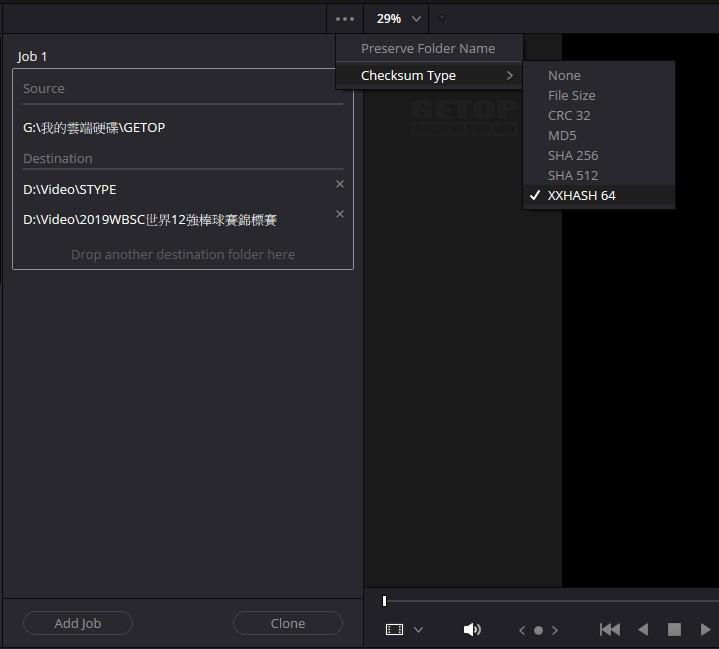The image size is (719, 649).
Task: Click the Drop another destination folder area
Action: 183,255
